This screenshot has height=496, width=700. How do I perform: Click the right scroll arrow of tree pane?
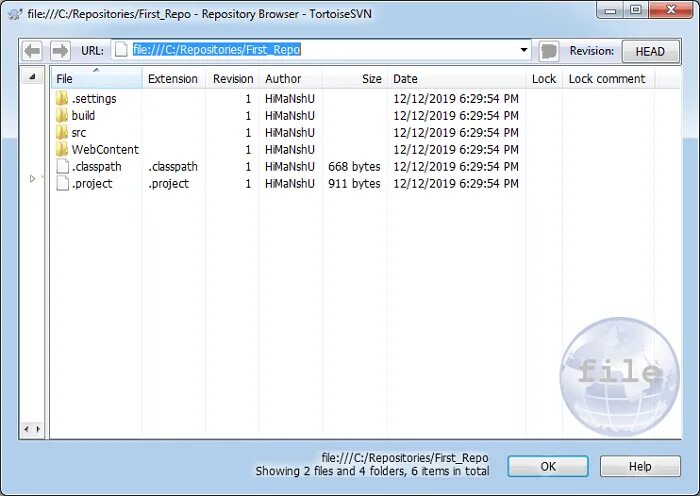(38, 429)
